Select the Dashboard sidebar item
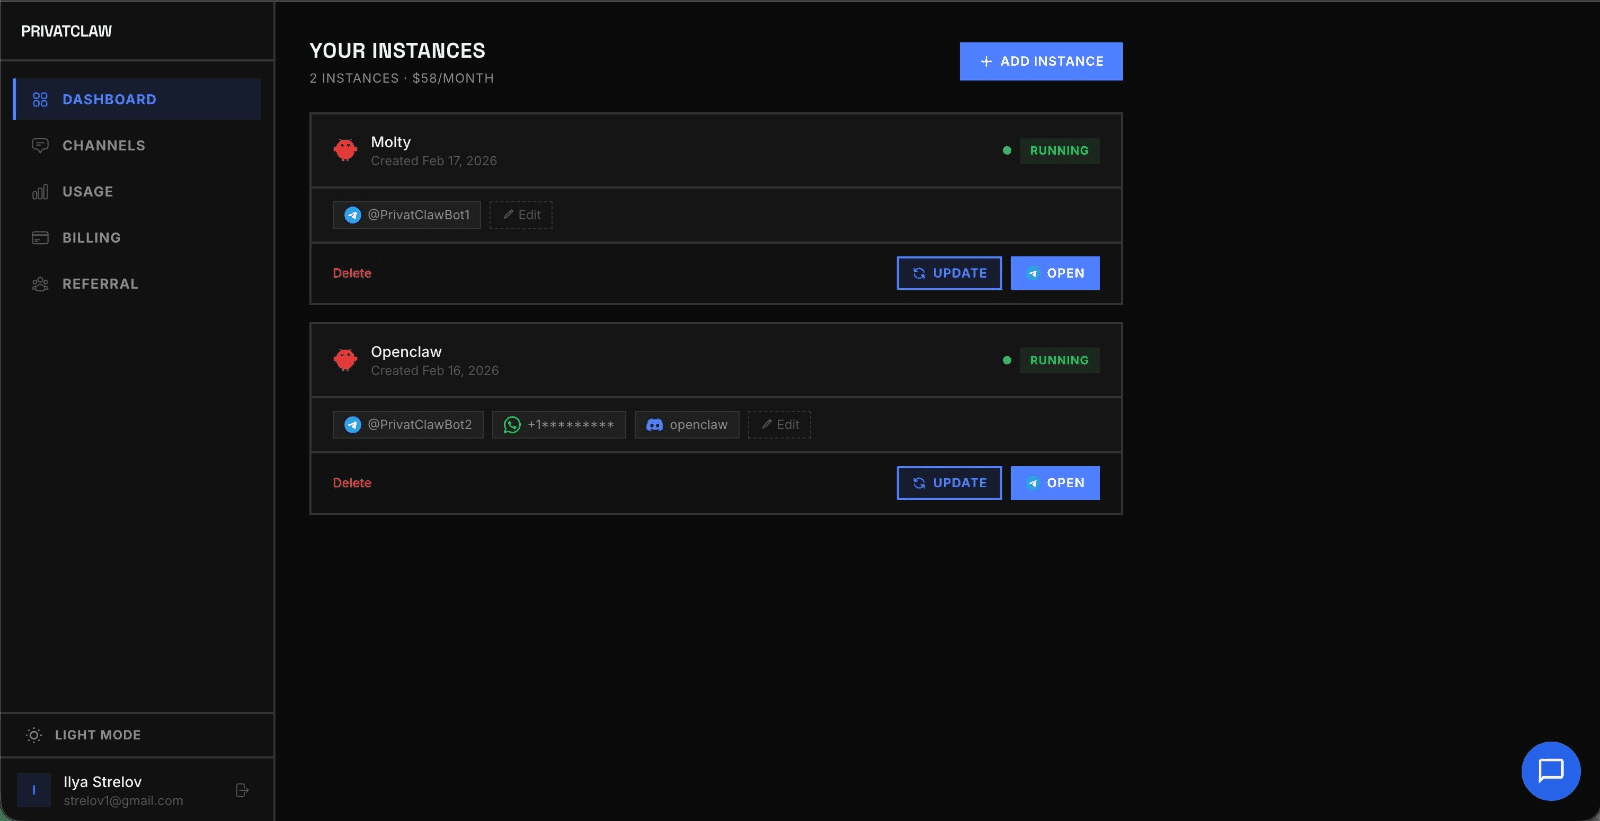The width and height of the screenshot is (1600, 821). pyautogui.click(x=109, y=100)
